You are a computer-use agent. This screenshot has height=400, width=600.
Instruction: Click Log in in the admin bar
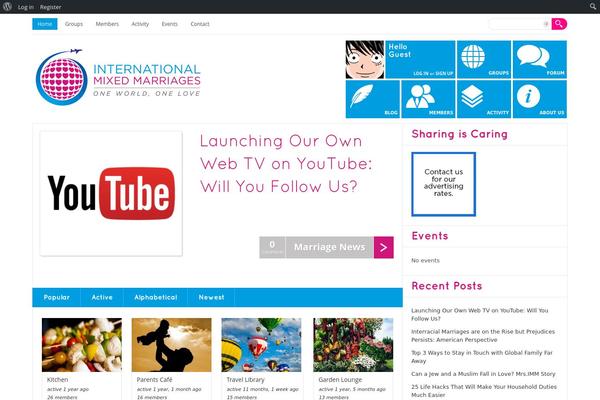26,7
